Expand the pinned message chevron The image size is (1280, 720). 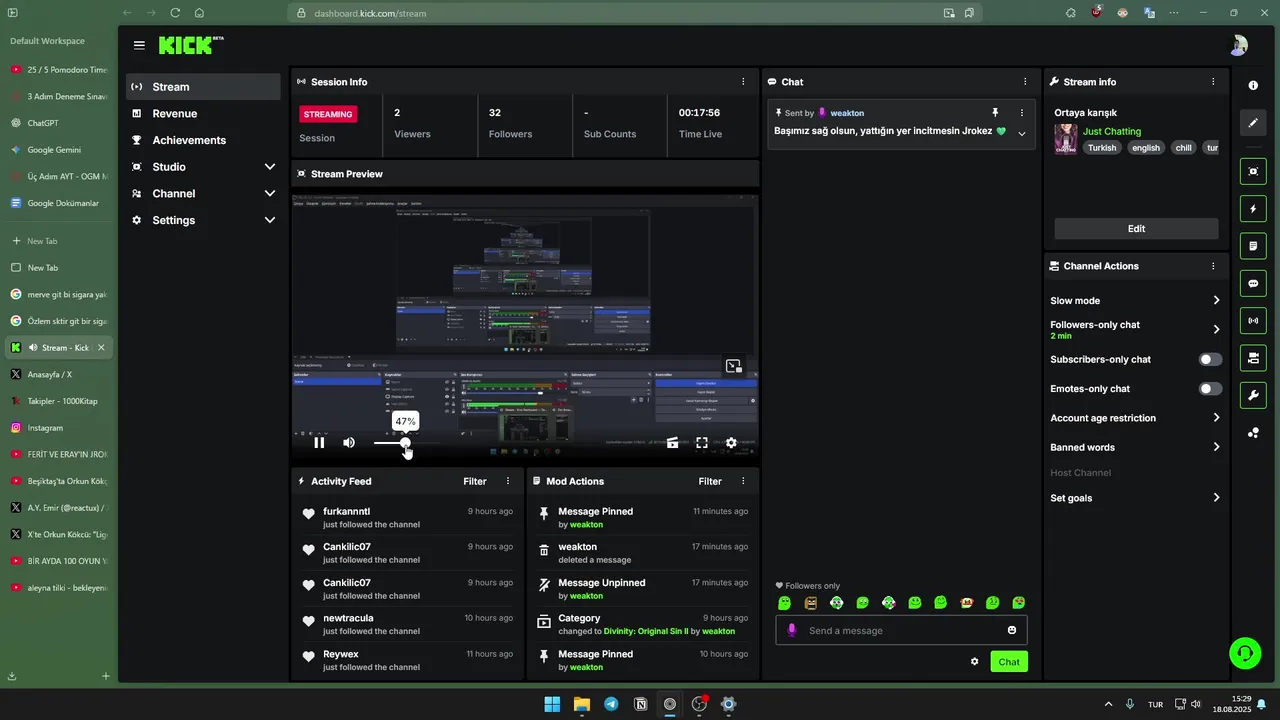click(x=1022, y=133)
